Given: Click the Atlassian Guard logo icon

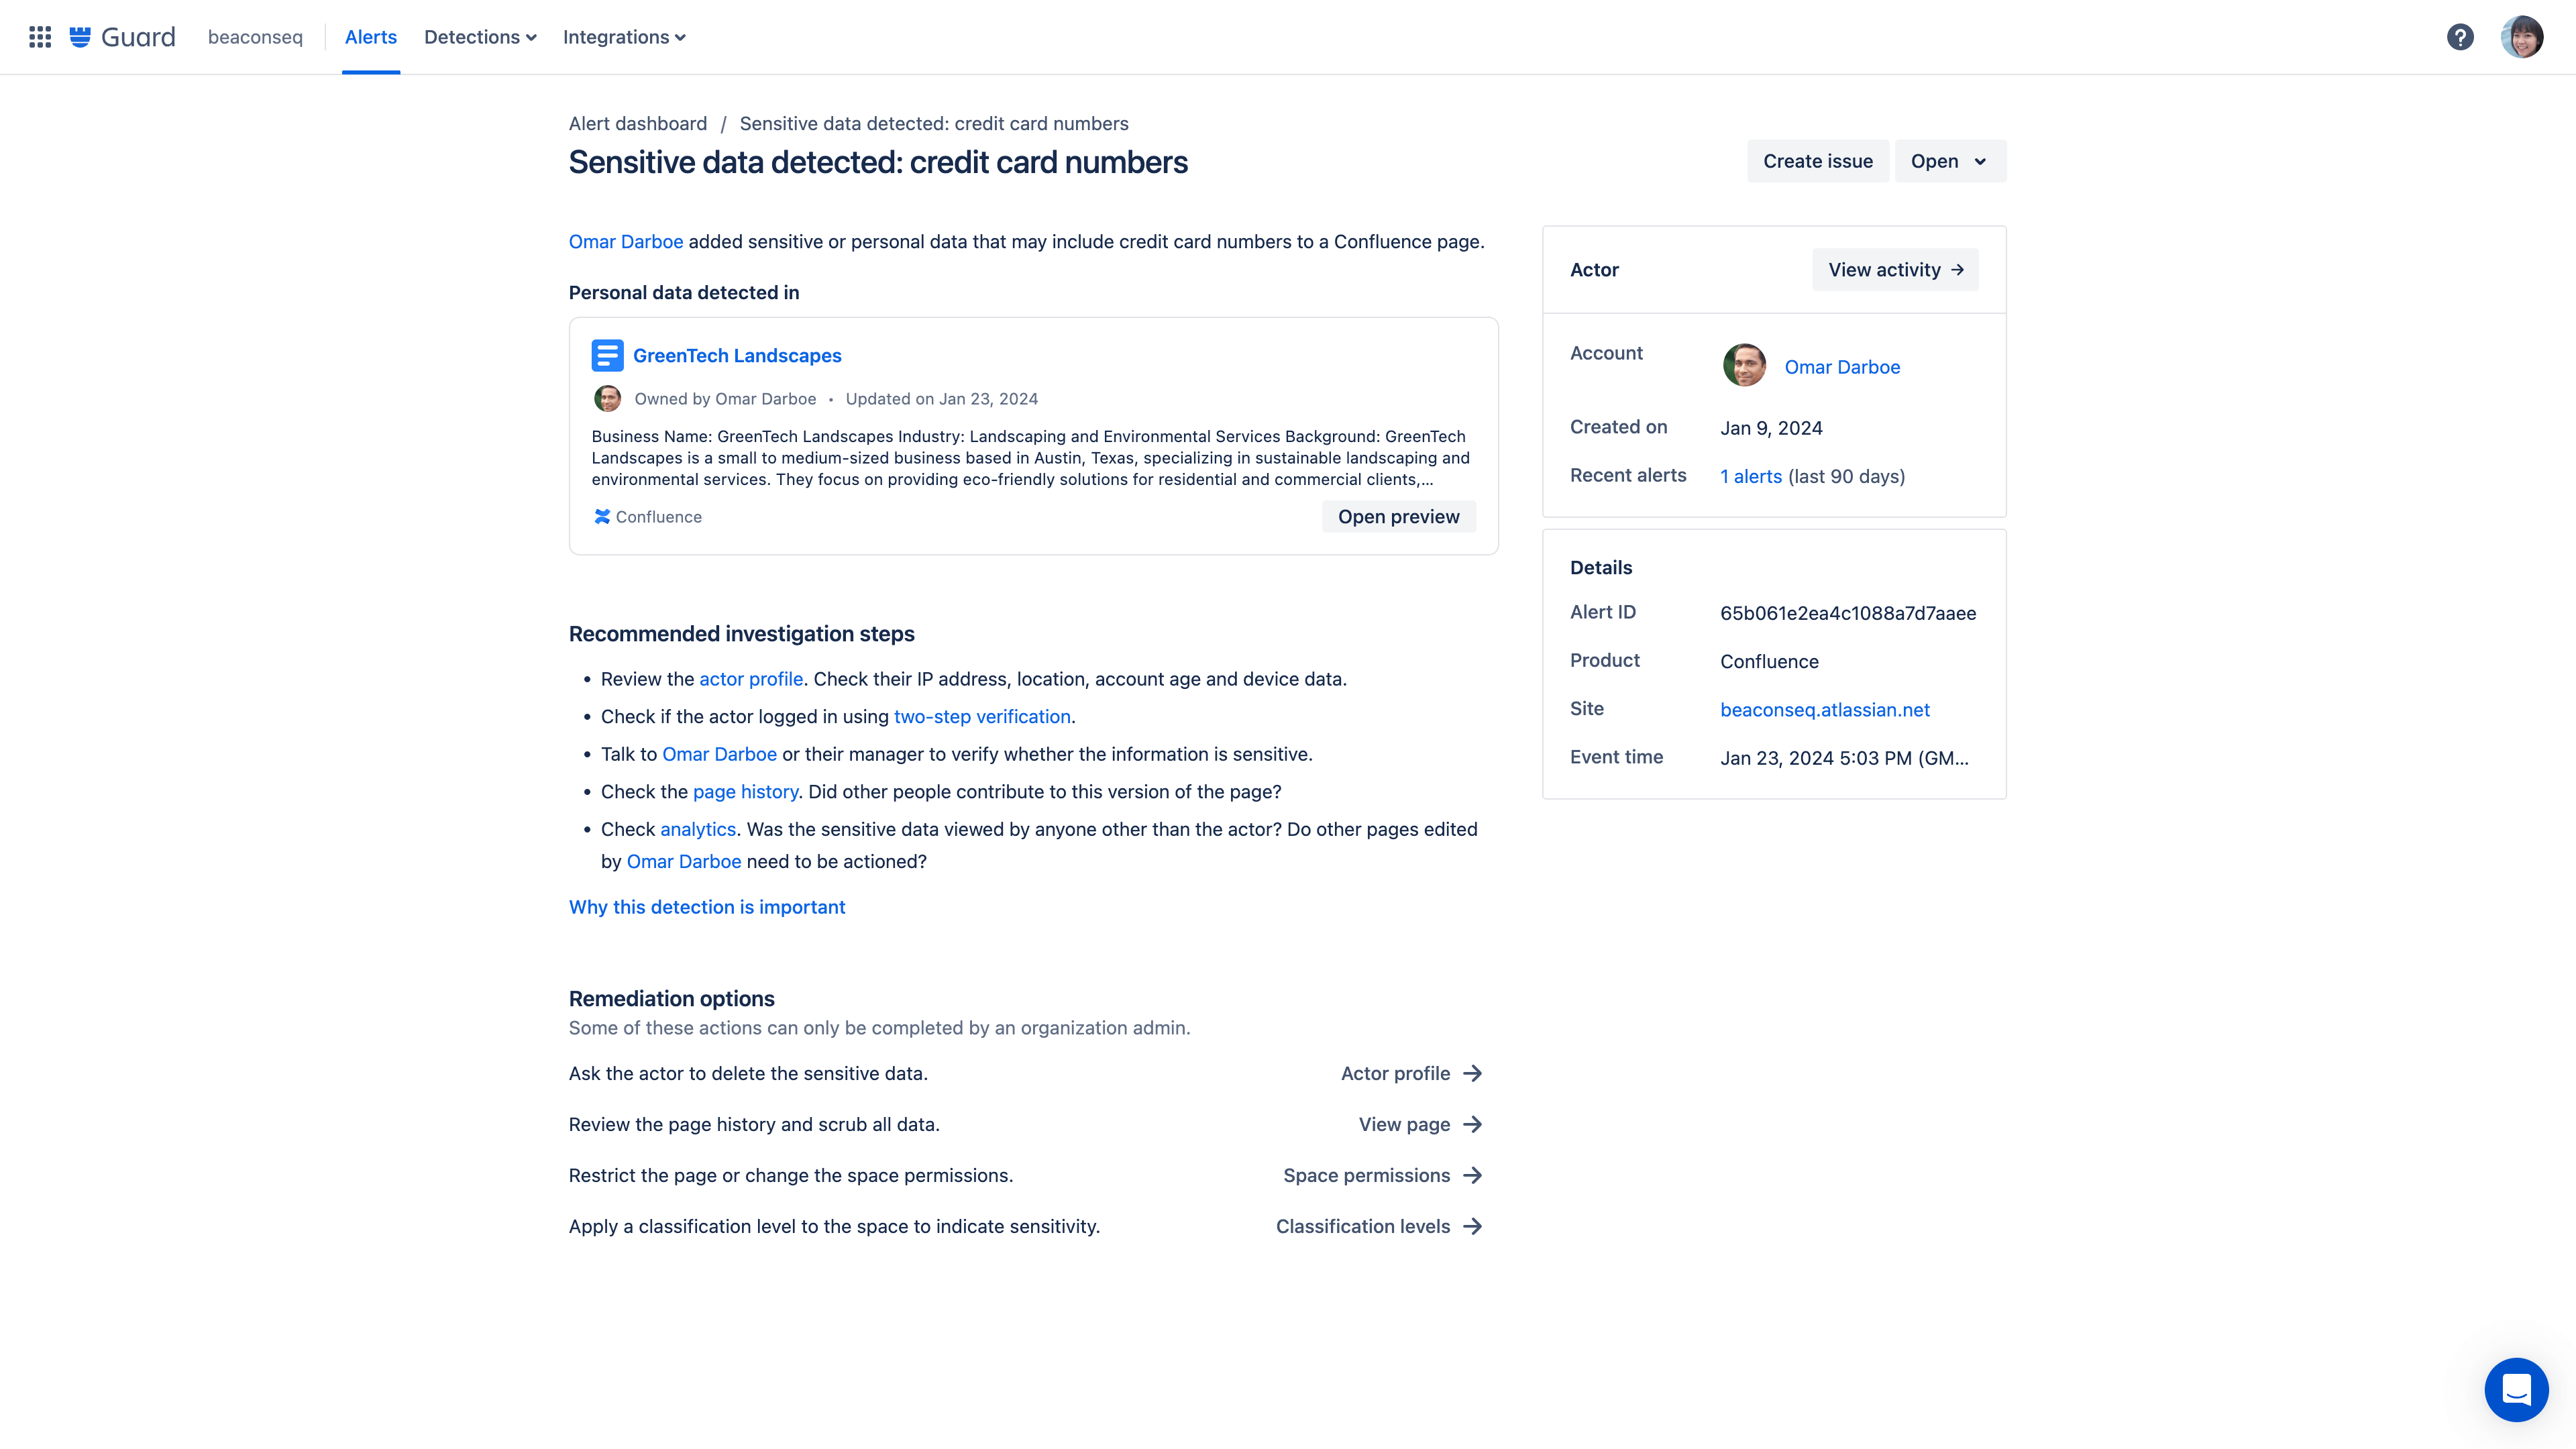Looking at the screenshot, I should pos(80,36).
